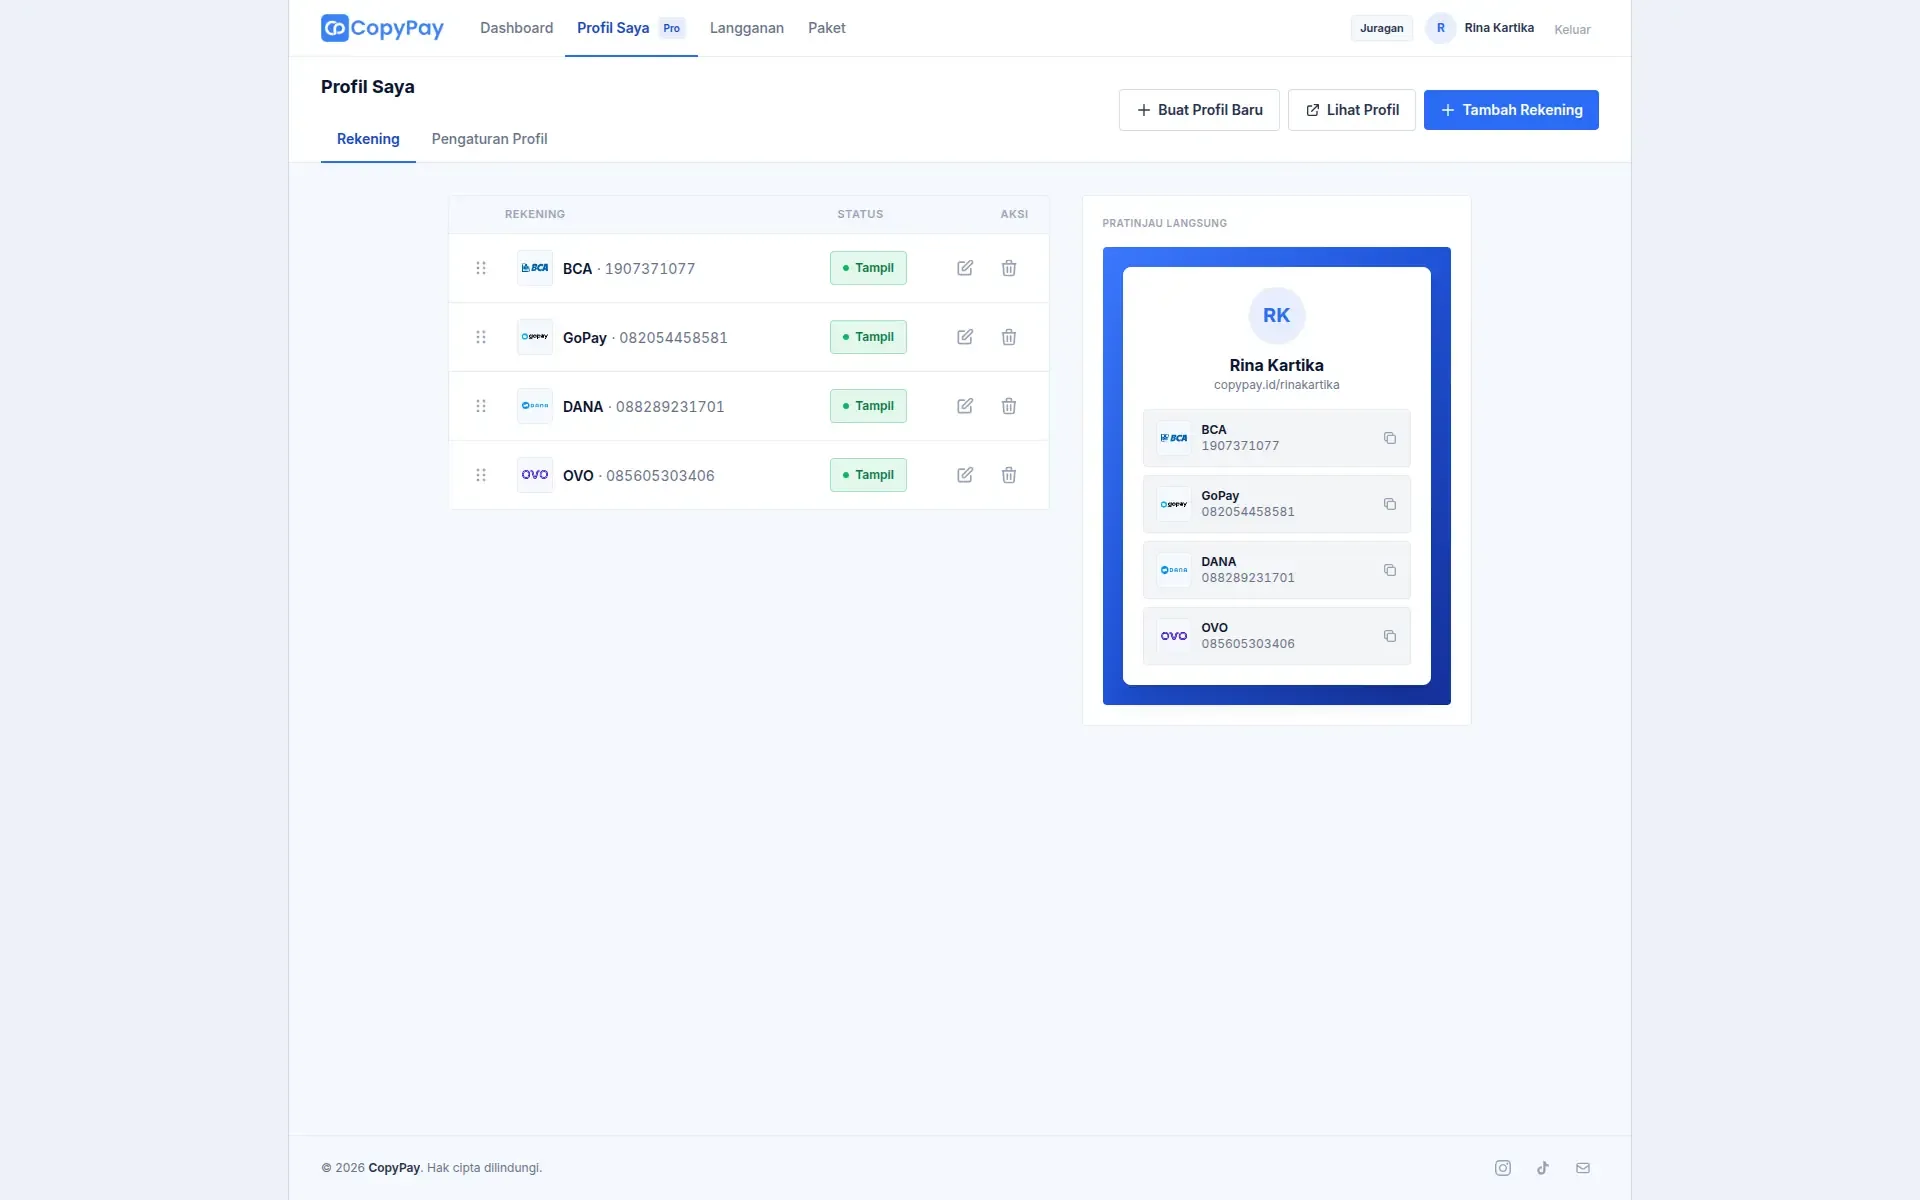Screen dimensions: 1920x1200
Task: Open the email icon in the footer
Action: pyautogui.click(x=1583, y=1168)
